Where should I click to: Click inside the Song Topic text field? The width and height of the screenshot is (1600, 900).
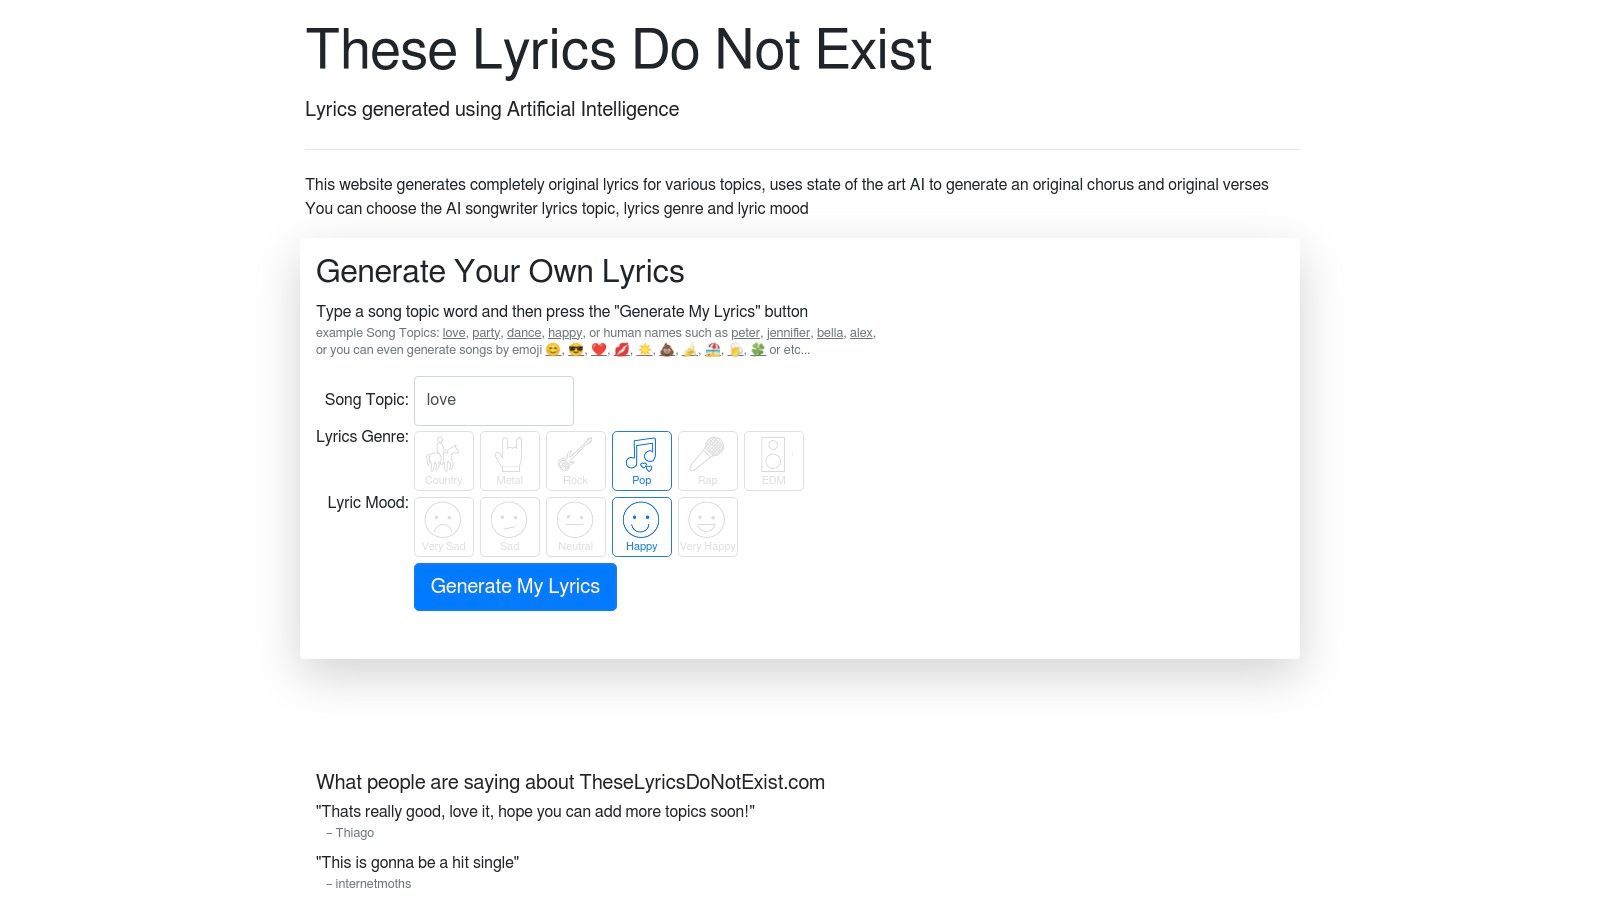493,400
